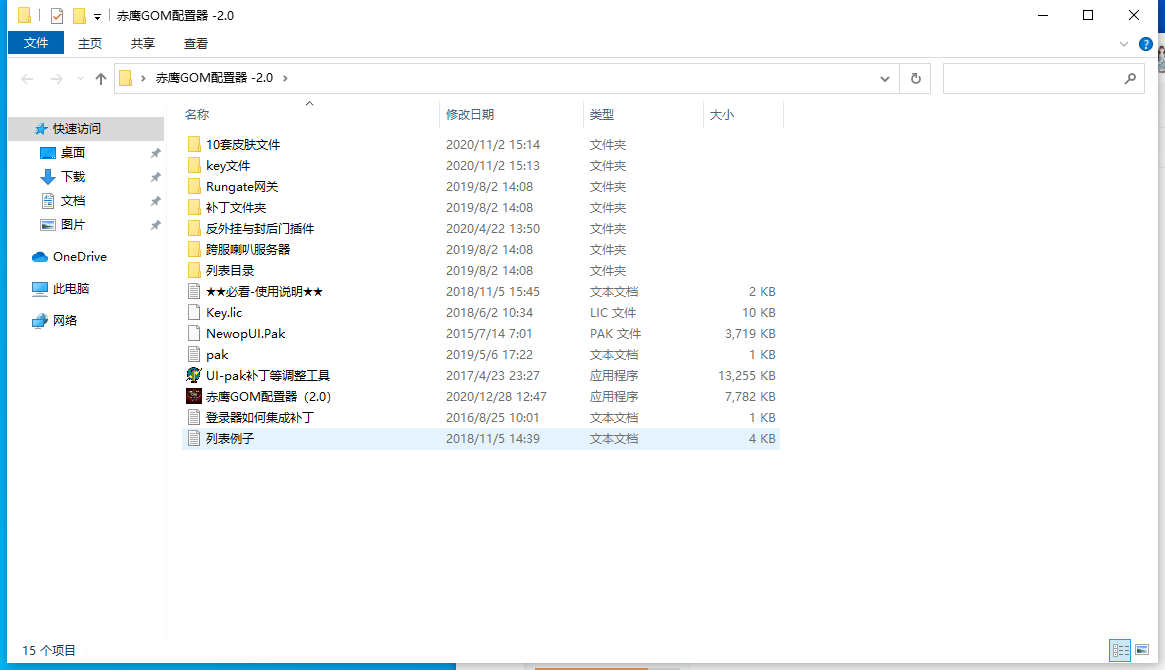Click the 列表例子 document icon

(194, 438)
